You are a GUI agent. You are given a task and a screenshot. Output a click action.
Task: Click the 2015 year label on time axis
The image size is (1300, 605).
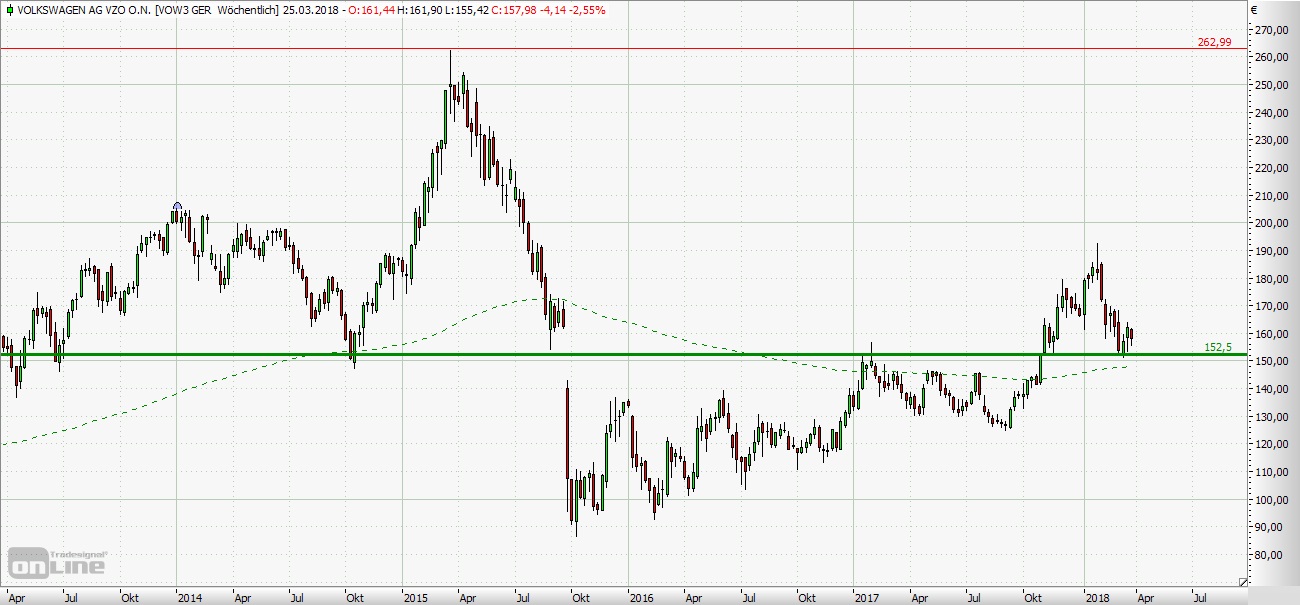(415, 597)
